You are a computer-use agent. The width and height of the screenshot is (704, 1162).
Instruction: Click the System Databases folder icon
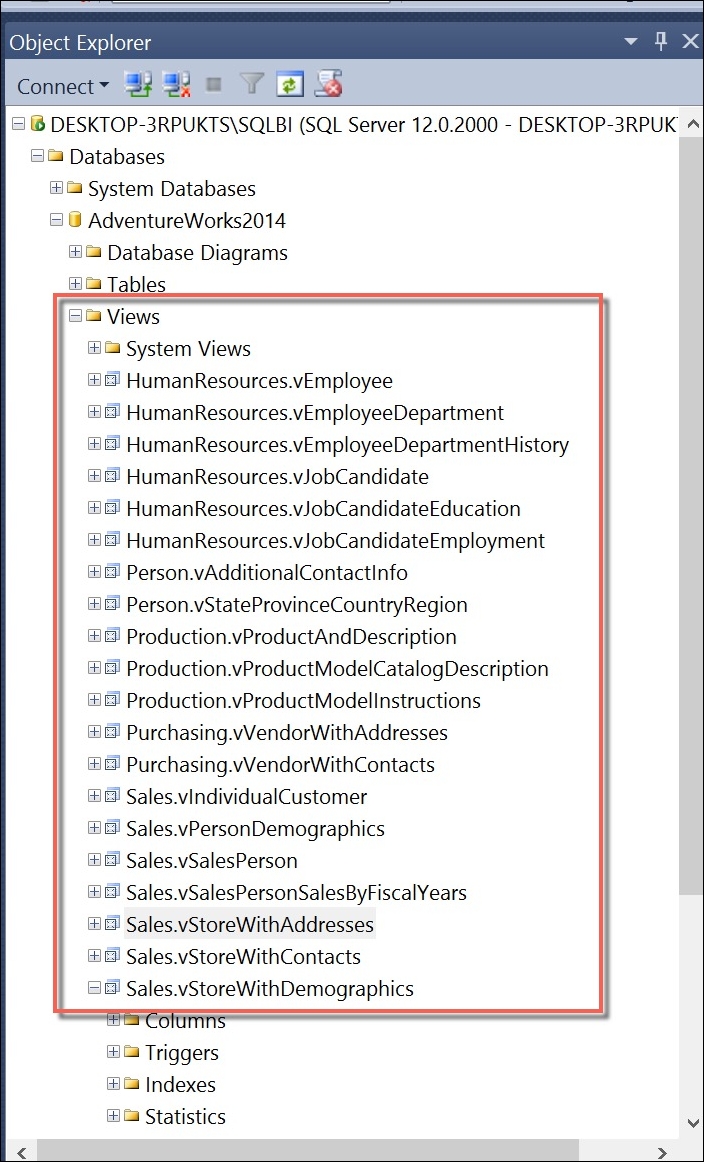click(x=74, y=188)
